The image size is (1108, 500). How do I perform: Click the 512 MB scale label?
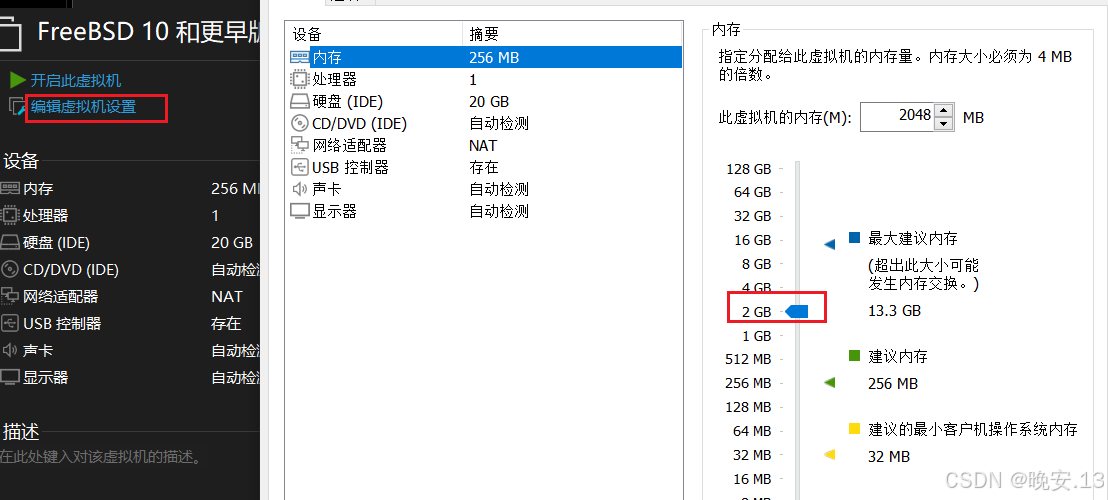(748, 359)
